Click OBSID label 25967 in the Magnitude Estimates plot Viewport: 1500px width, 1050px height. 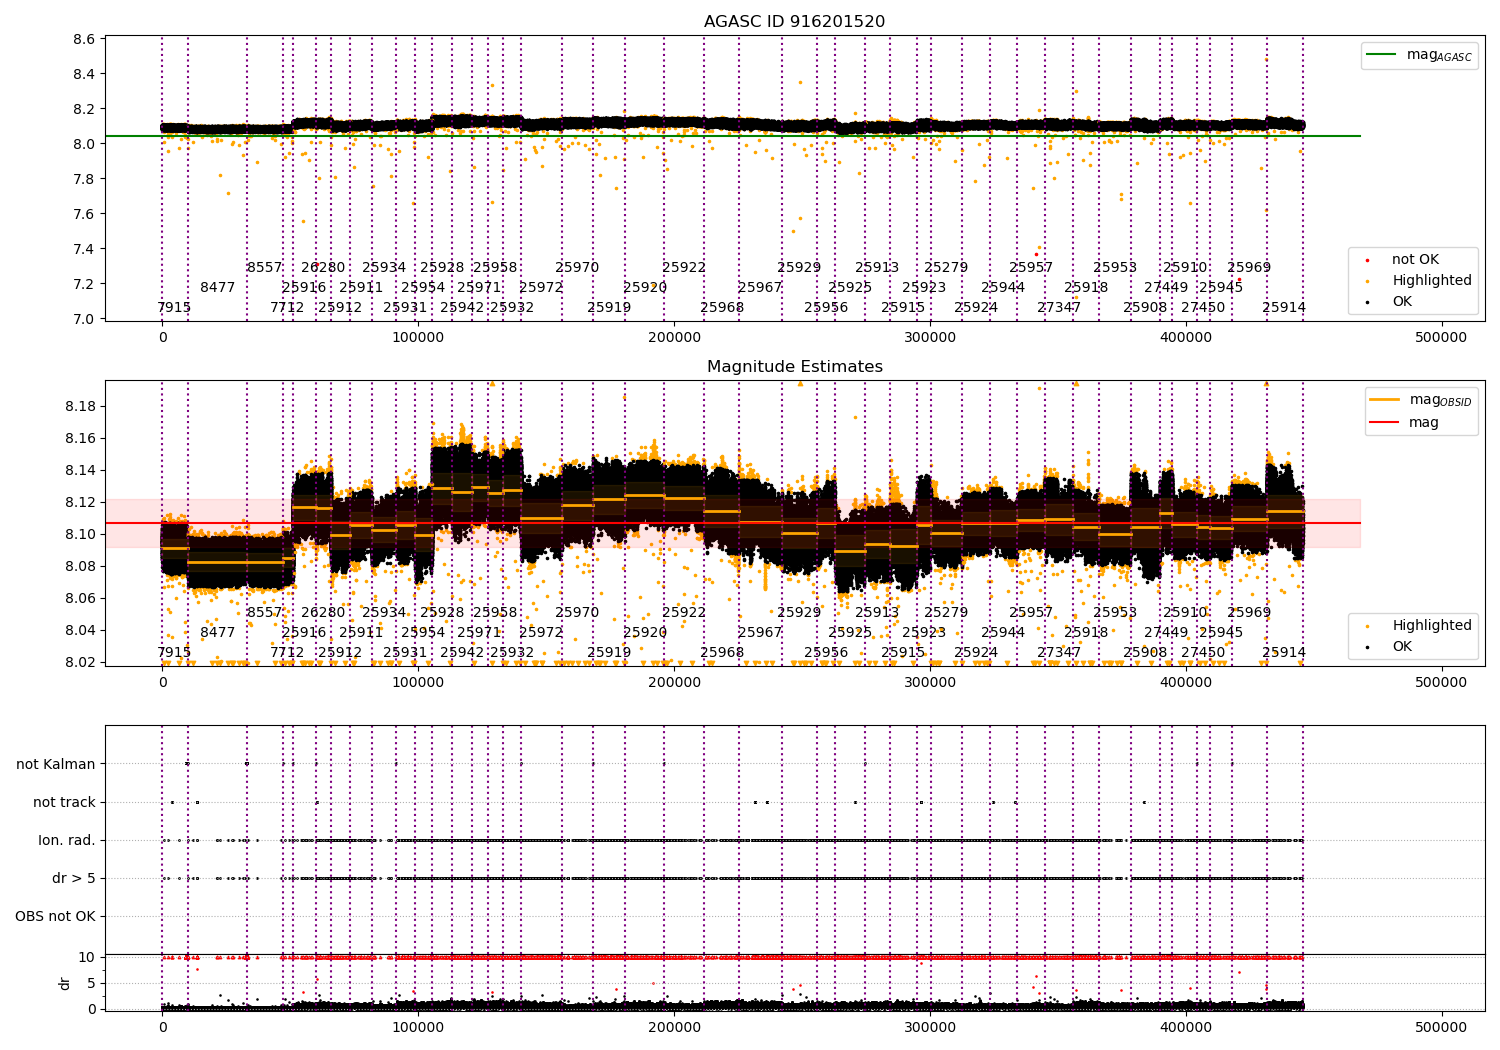760,632
